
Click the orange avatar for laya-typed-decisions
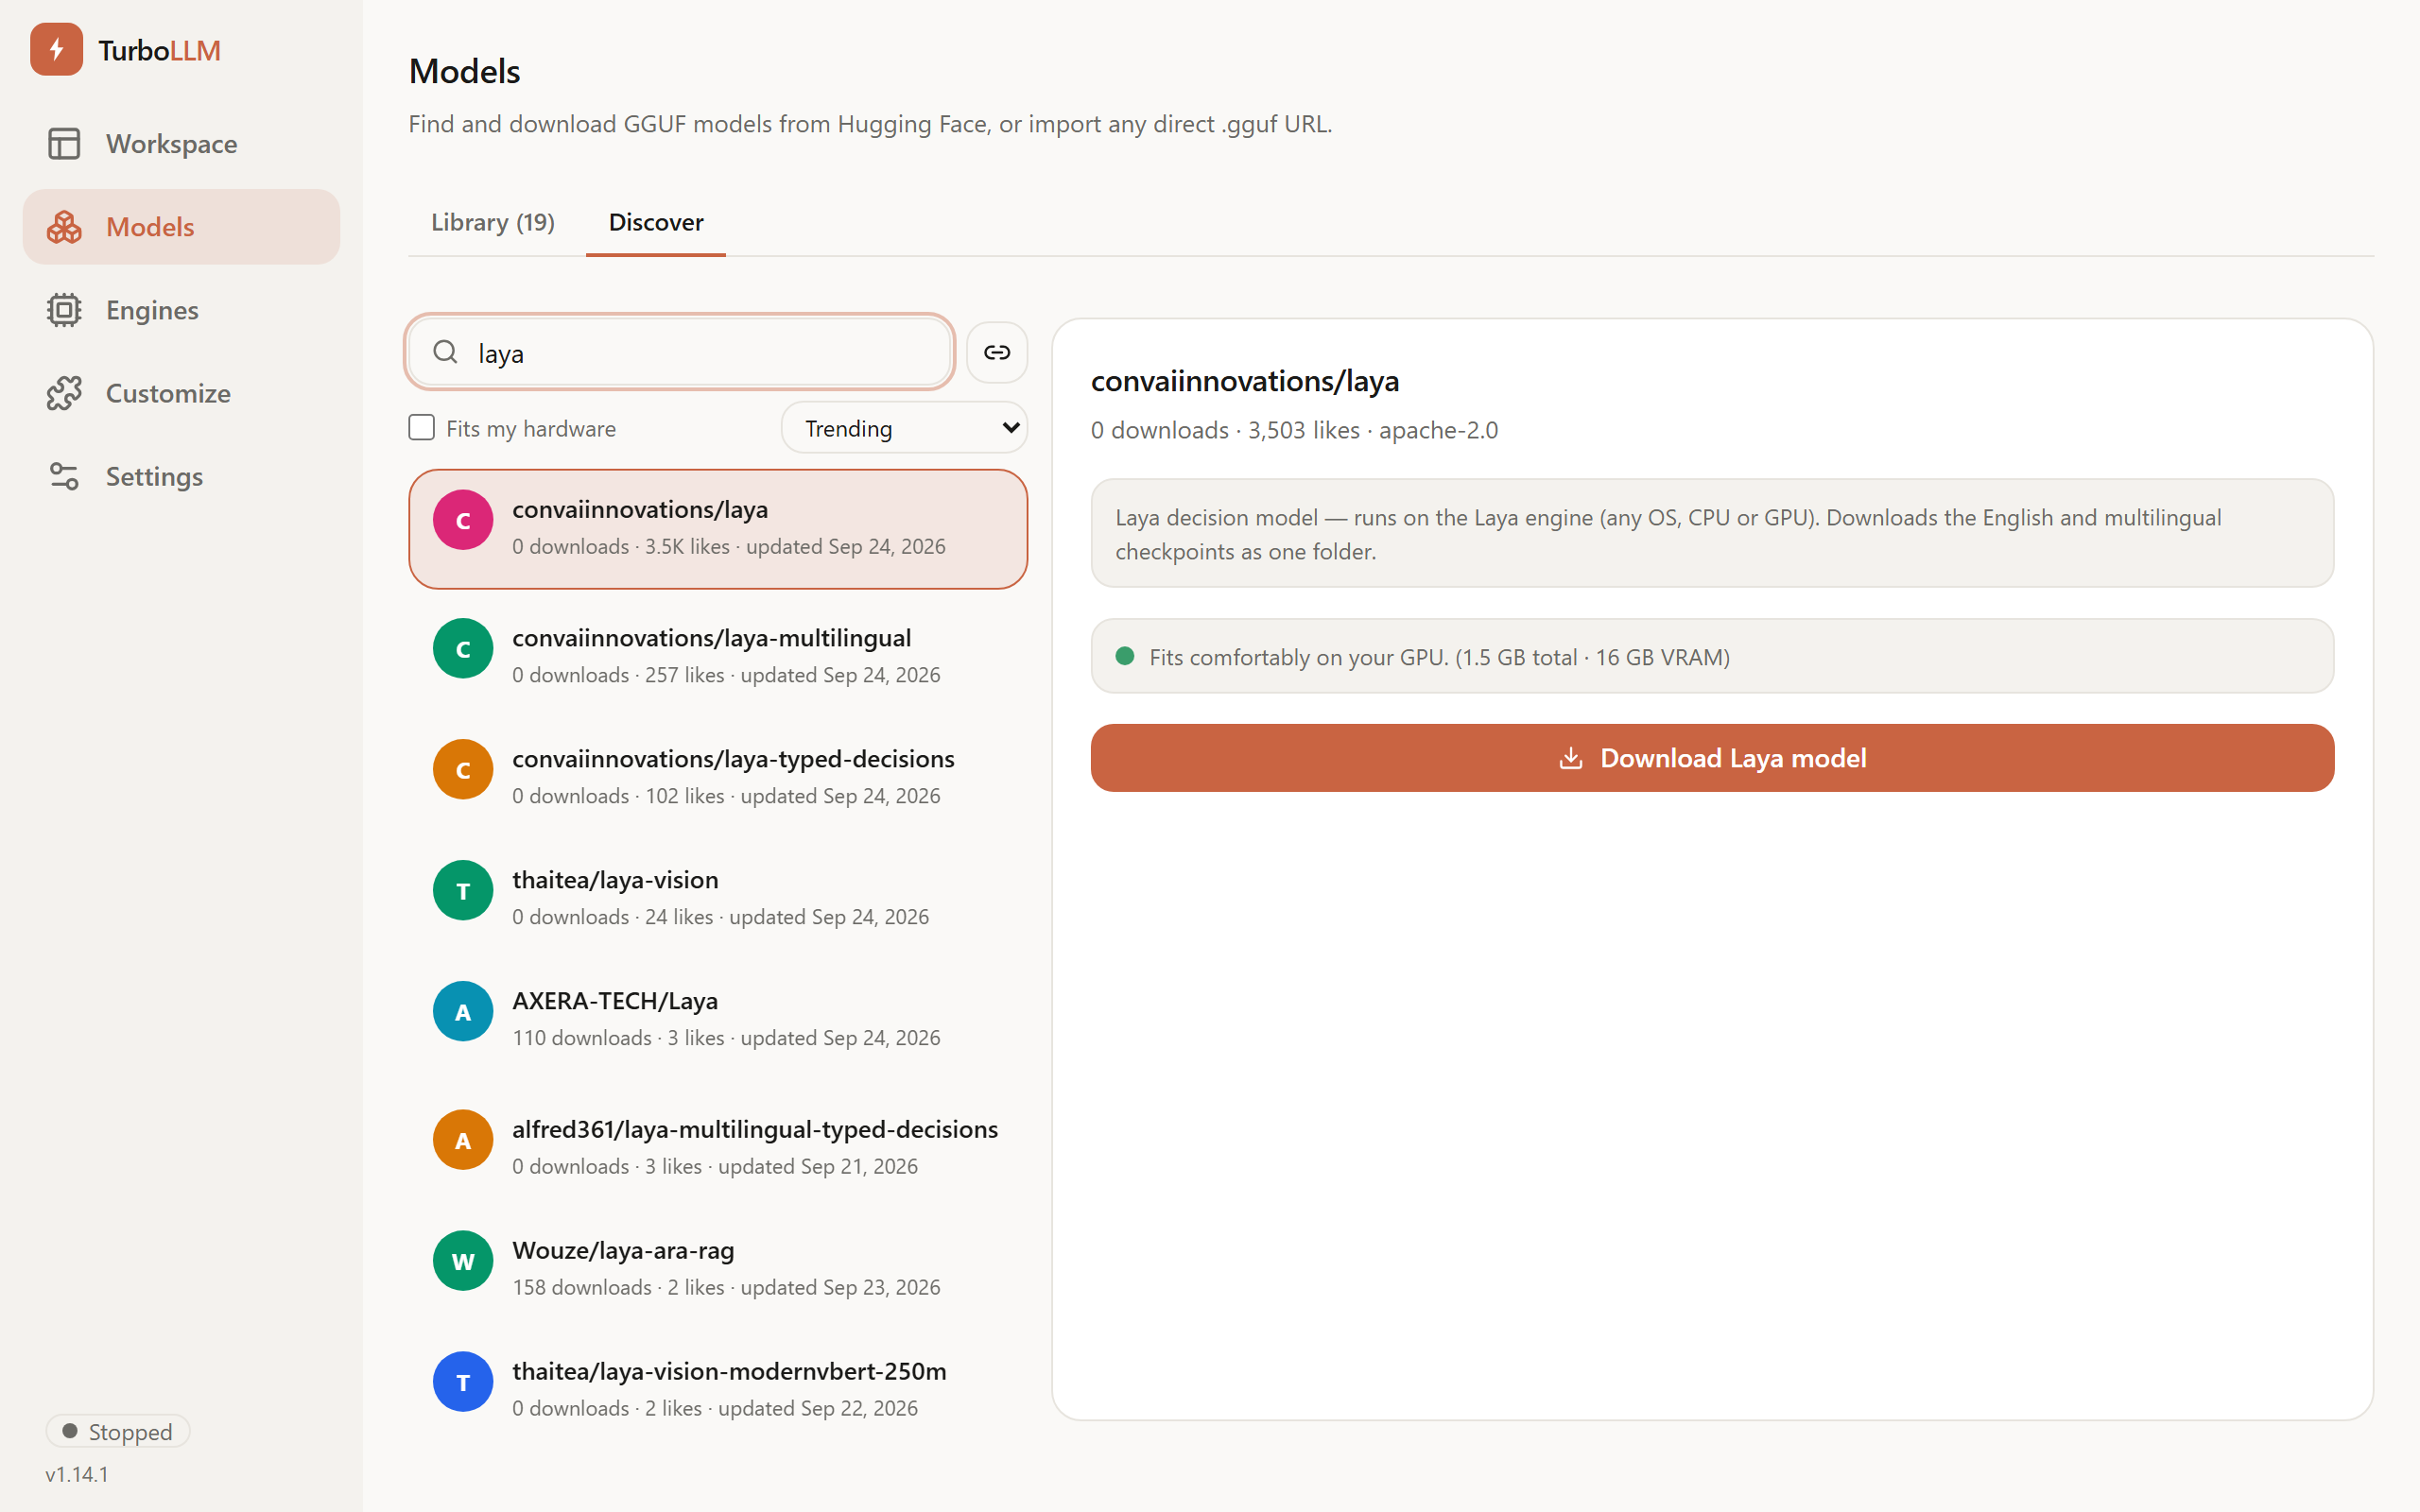(x=463, y=770)
